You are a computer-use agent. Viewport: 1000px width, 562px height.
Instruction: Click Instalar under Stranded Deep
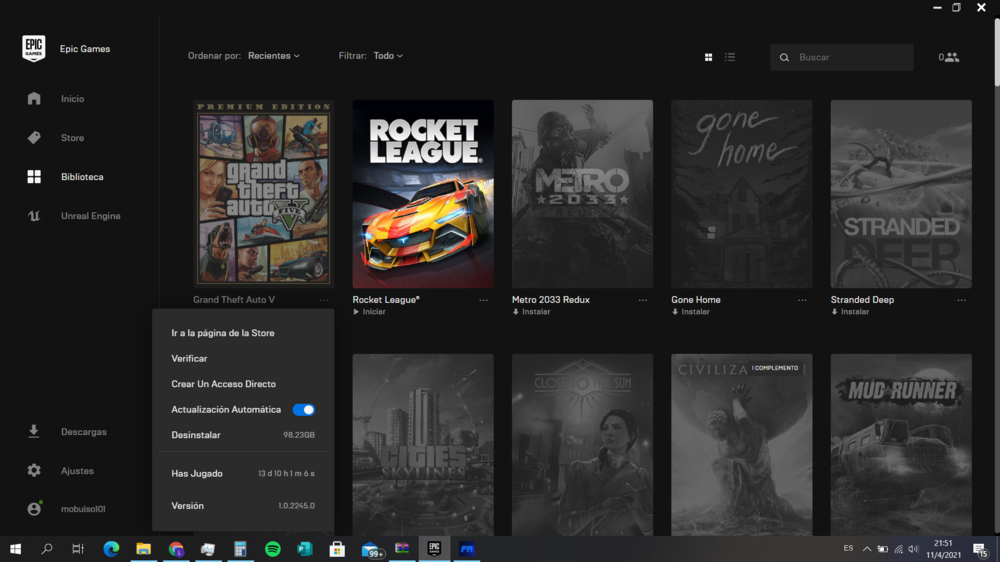point(850,312)
